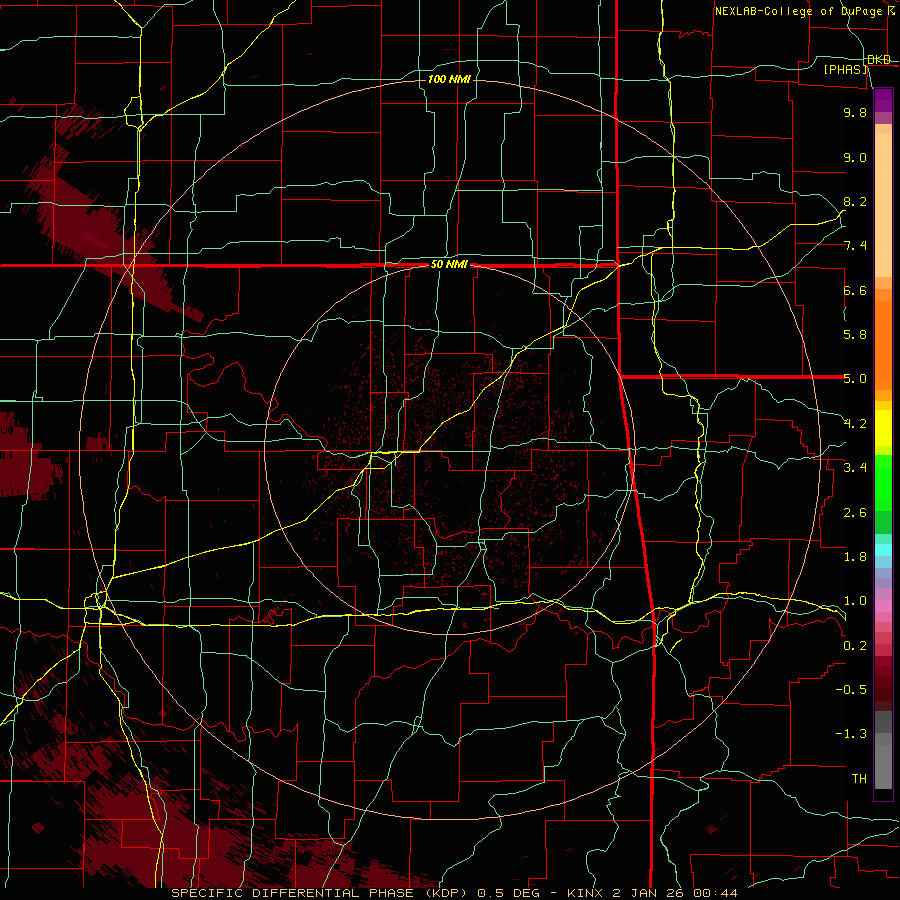Click the light peach color bar segment
900x900 pixels.
(883, 205)
